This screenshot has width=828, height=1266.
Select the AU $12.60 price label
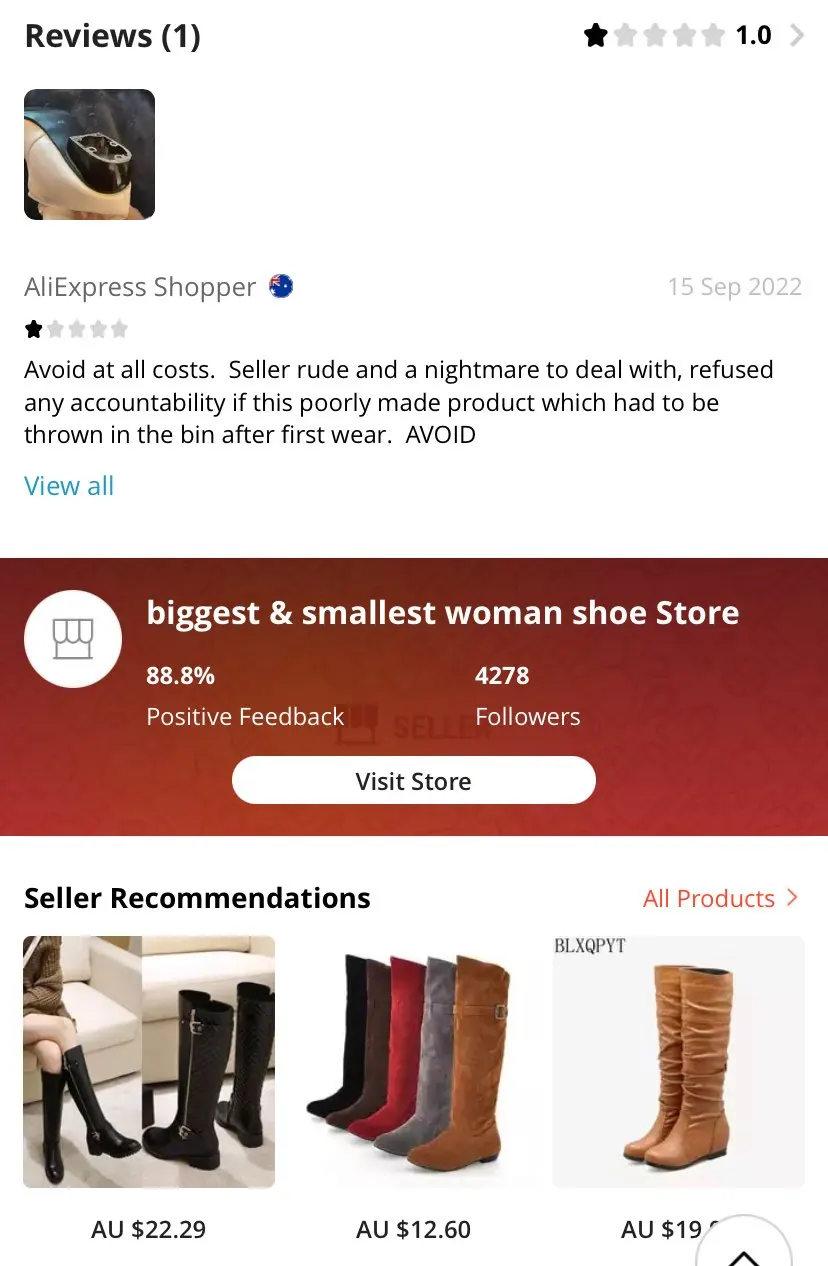point(414,1229)
